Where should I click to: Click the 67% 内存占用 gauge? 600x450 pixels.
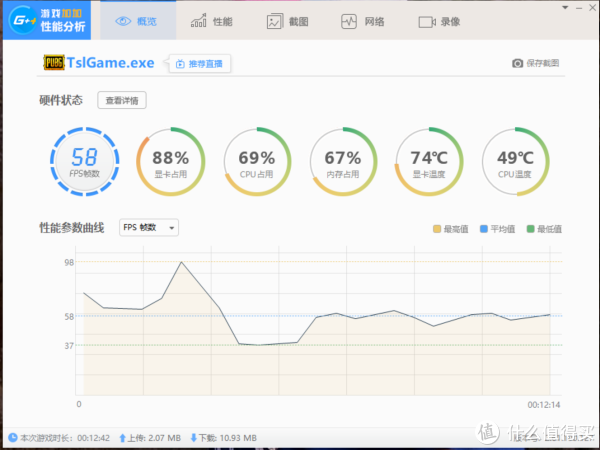(x=343, y=162)
